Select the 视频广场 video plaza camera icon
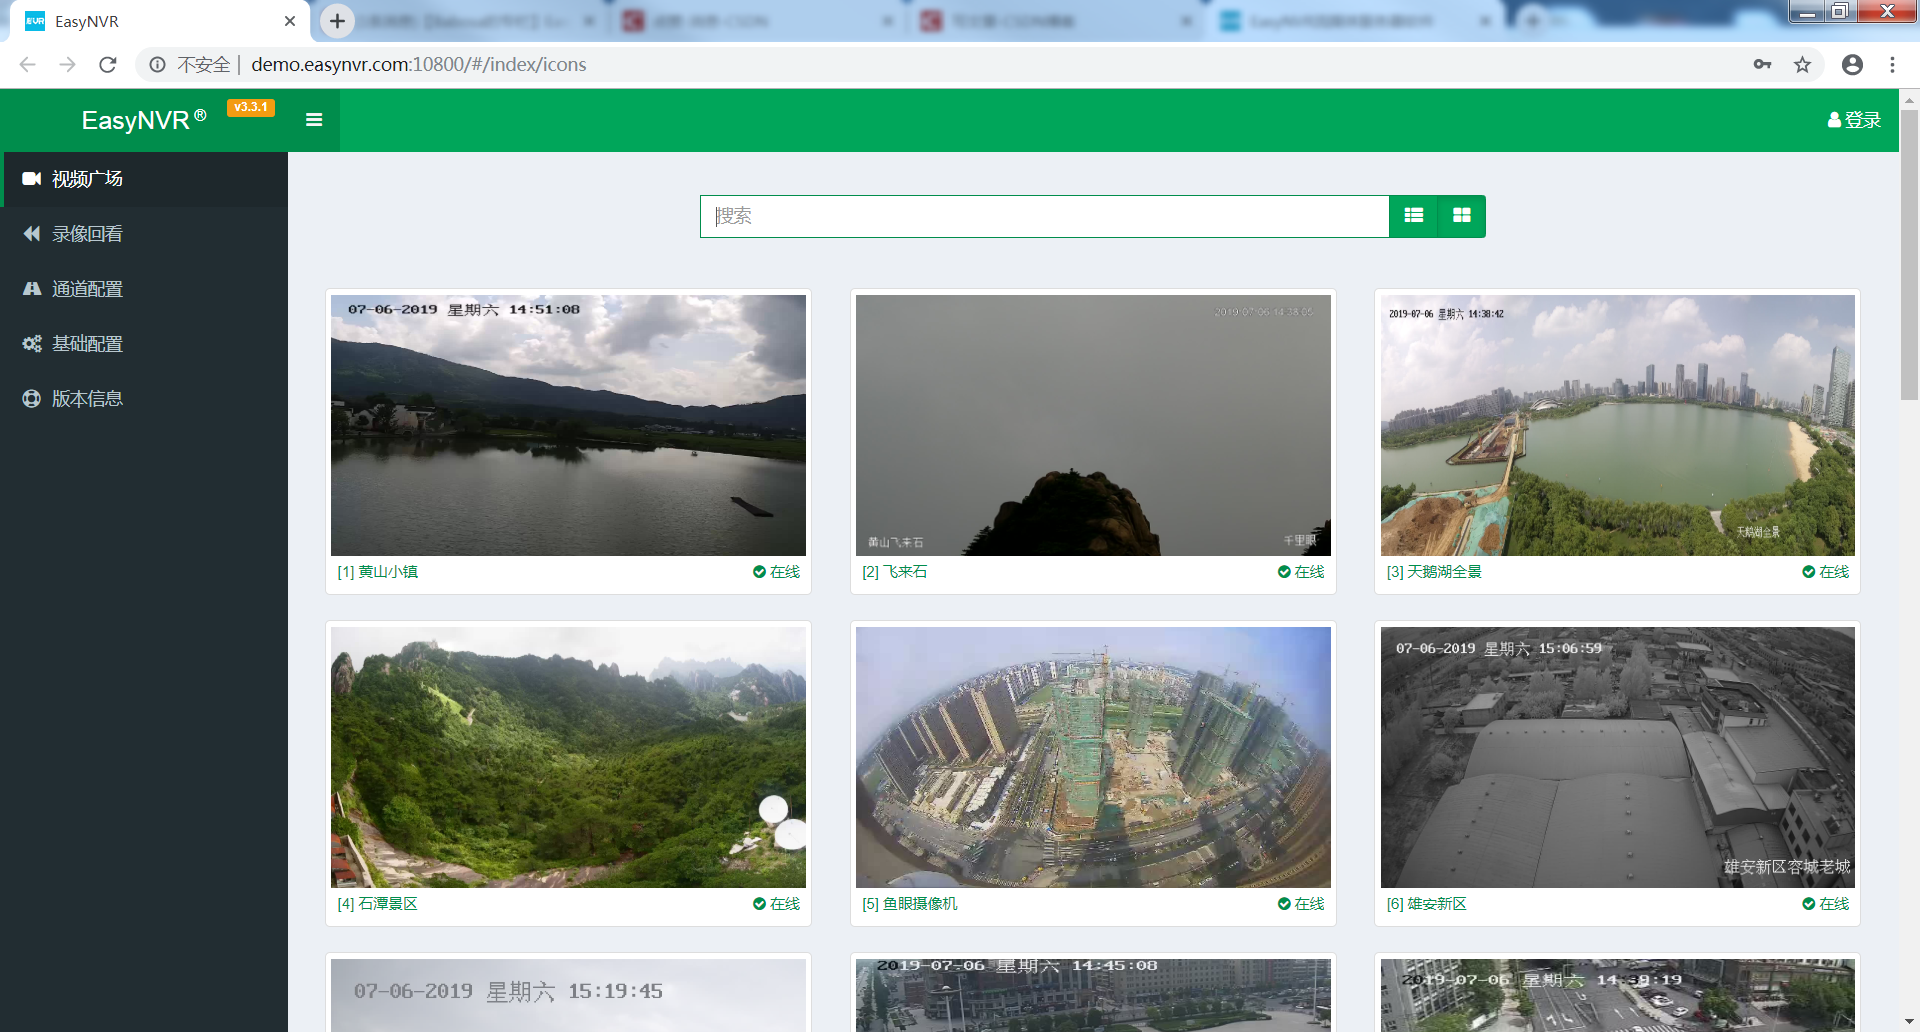This screenshot has height=1032, width=1920. (x=31, y=179)
